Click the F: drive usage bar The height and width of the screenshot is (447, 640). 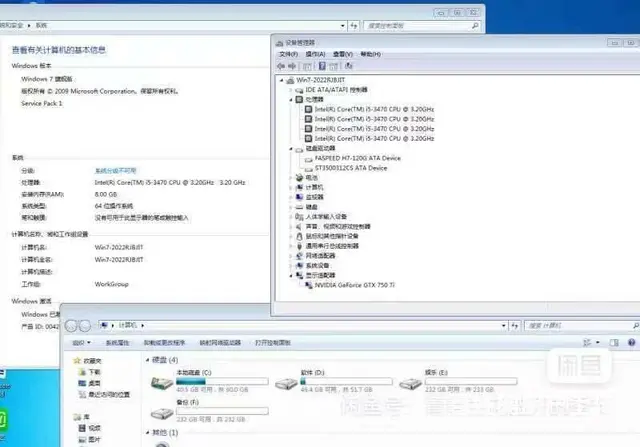[222, 411]
